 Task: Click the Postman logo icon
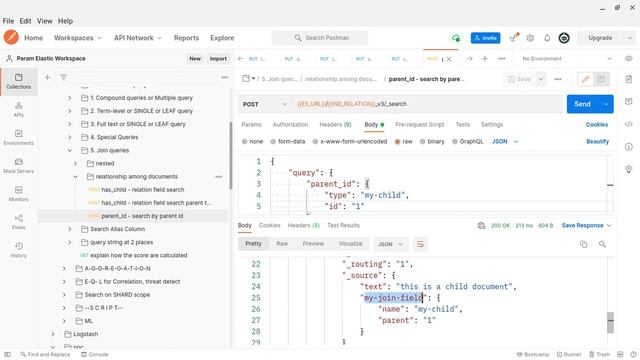11,37
